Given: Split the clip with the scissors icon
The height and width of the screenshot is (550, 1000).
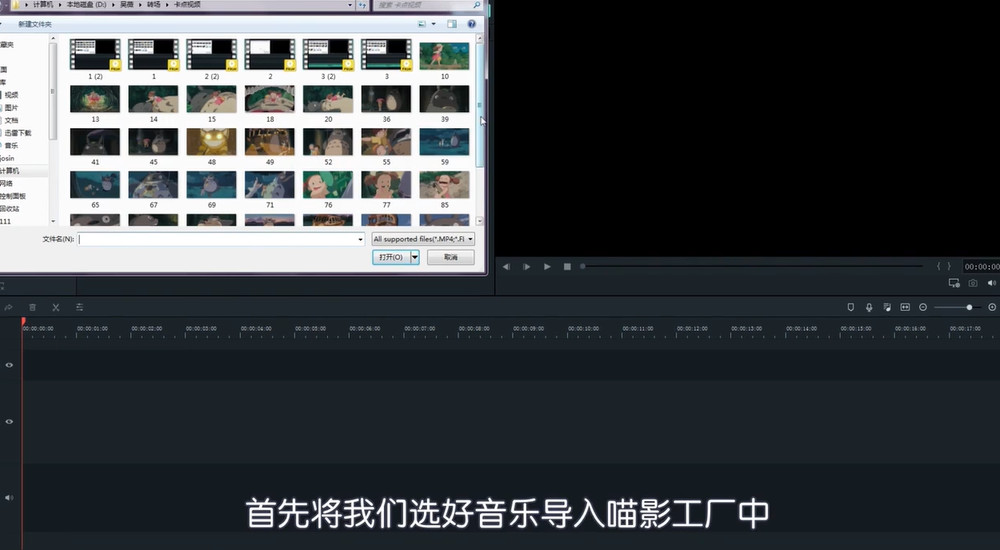Looking at the screenshot, I should 55,307.
